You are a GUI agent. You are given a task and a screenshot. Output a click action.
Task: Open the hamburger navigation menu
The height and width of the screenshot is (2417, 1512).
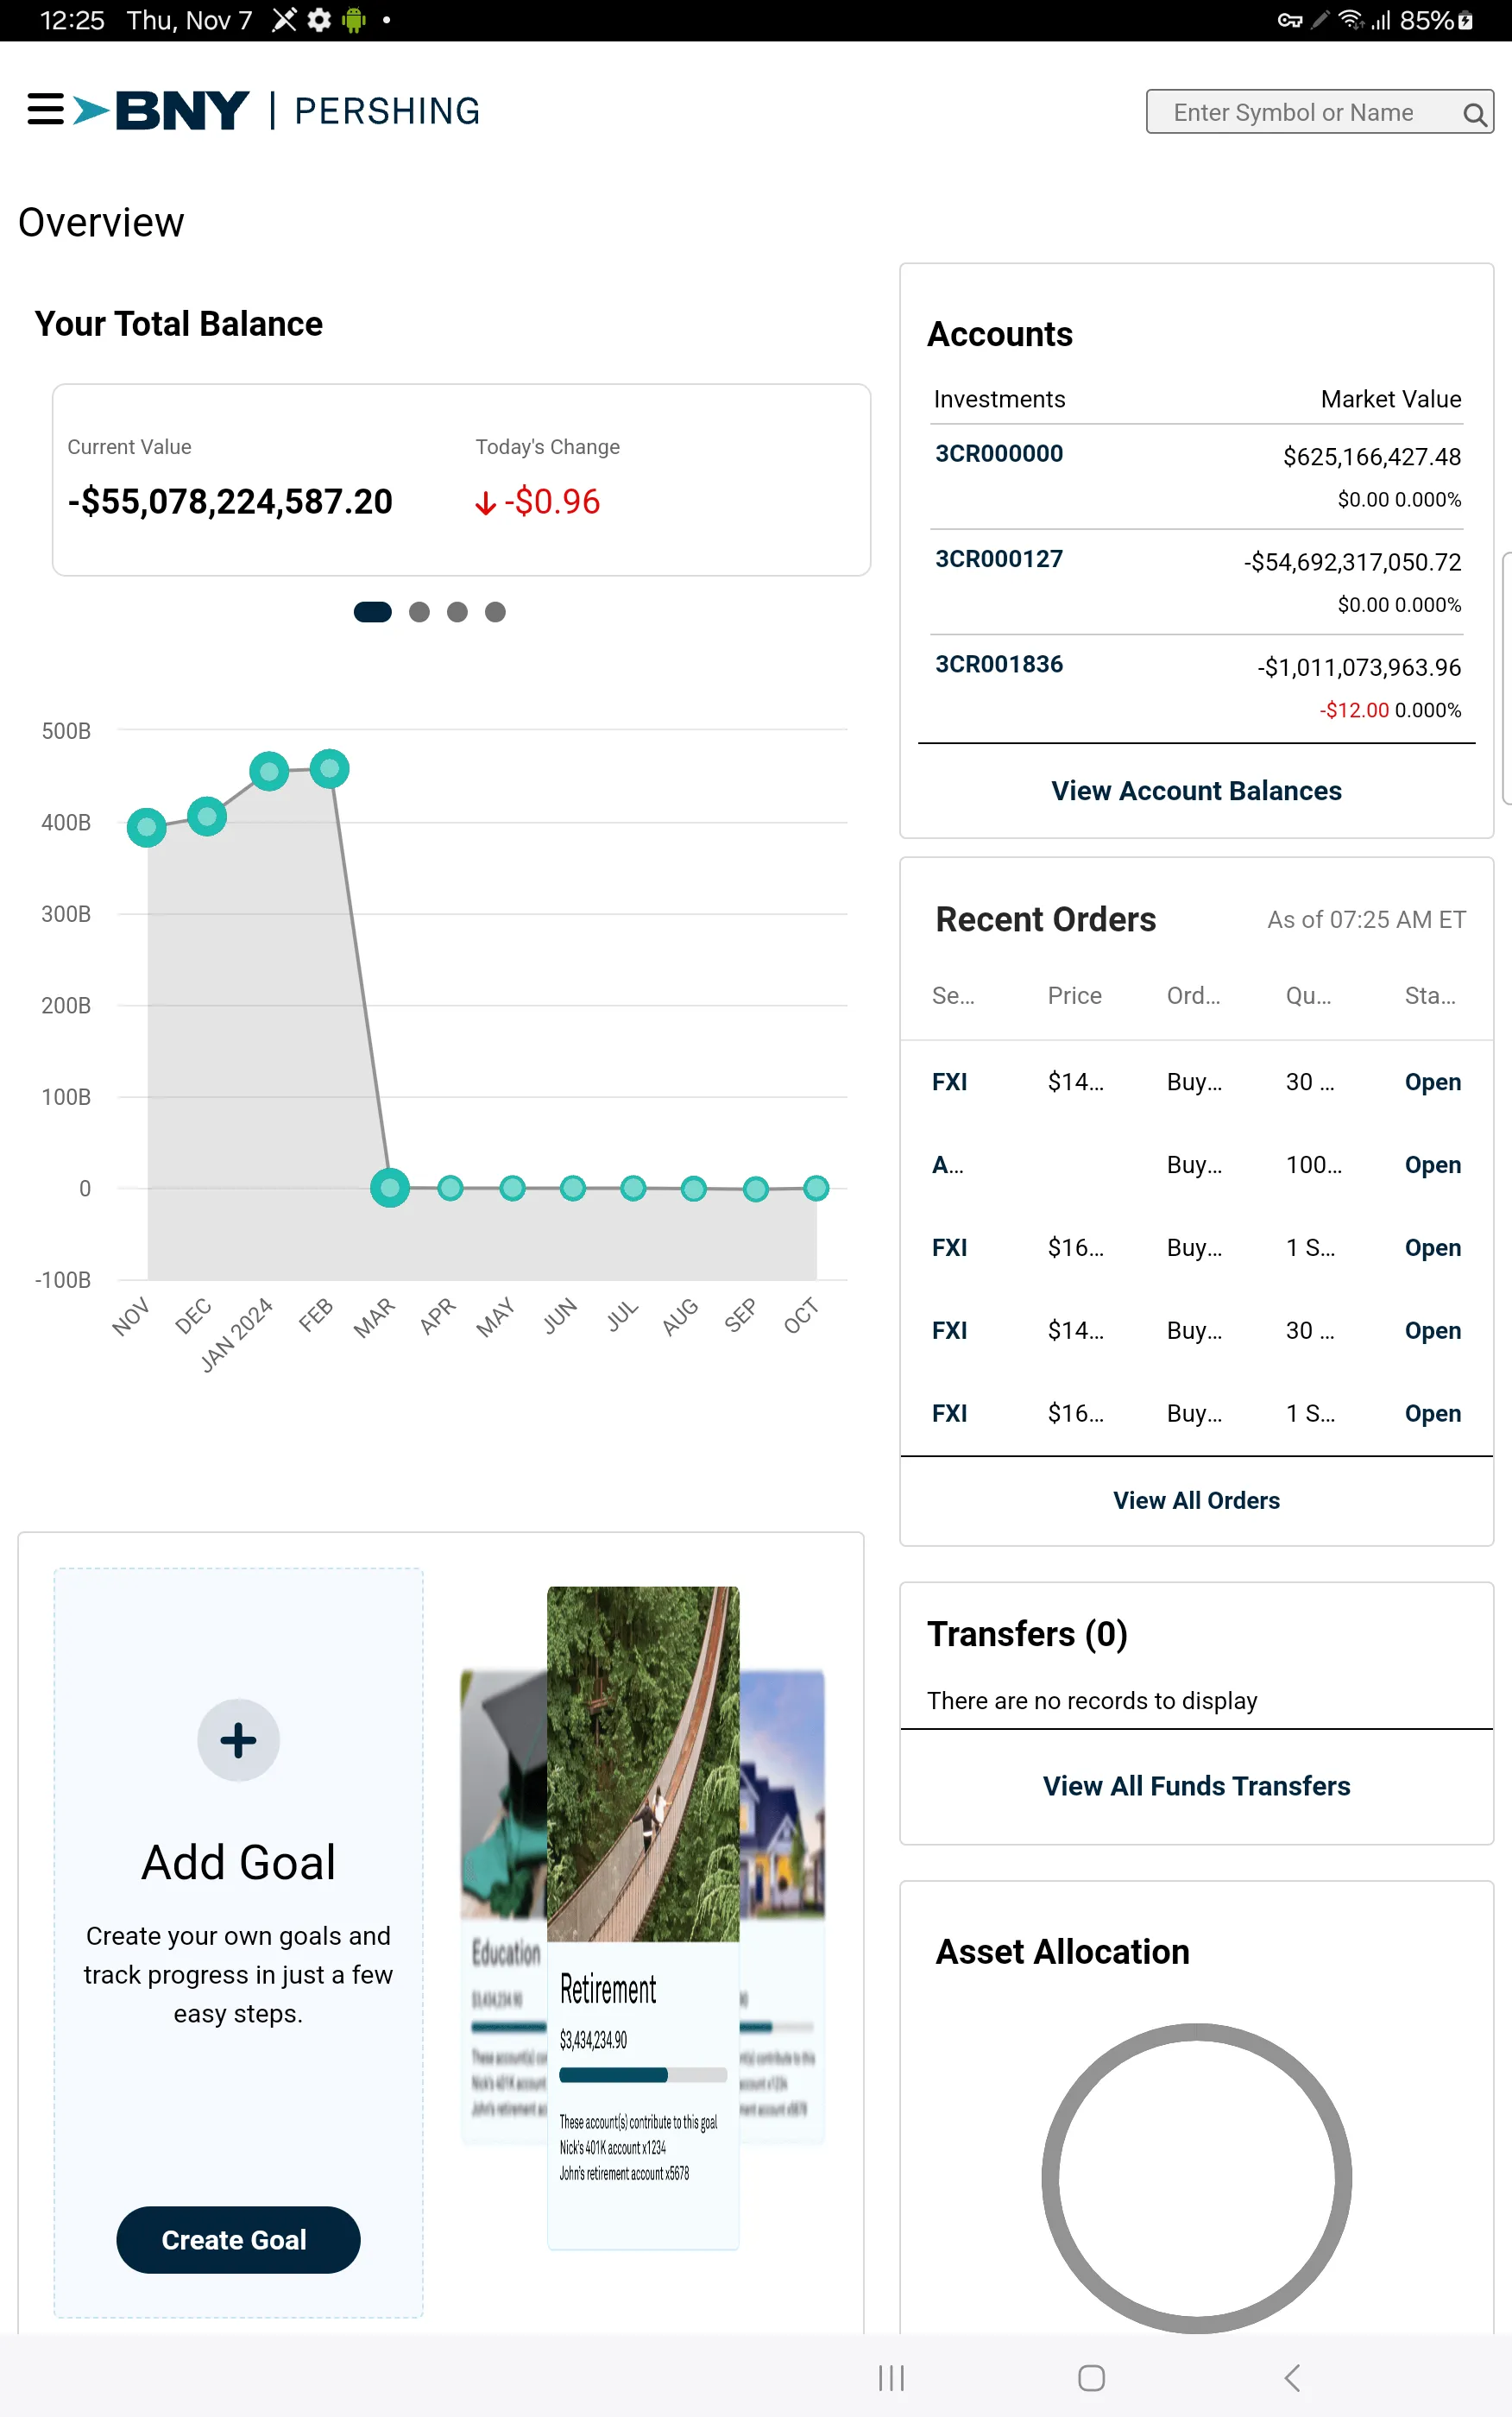[45, 109]
